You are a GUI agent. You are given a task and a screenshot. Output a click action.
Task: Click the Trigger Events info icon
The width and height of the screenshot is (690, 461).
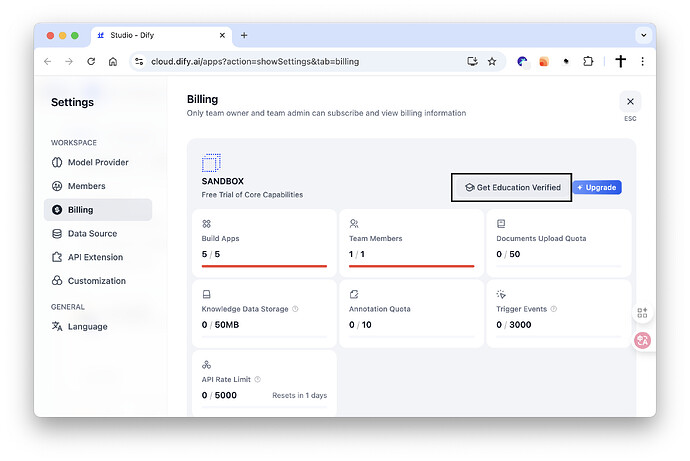click(x=553, y=309)
